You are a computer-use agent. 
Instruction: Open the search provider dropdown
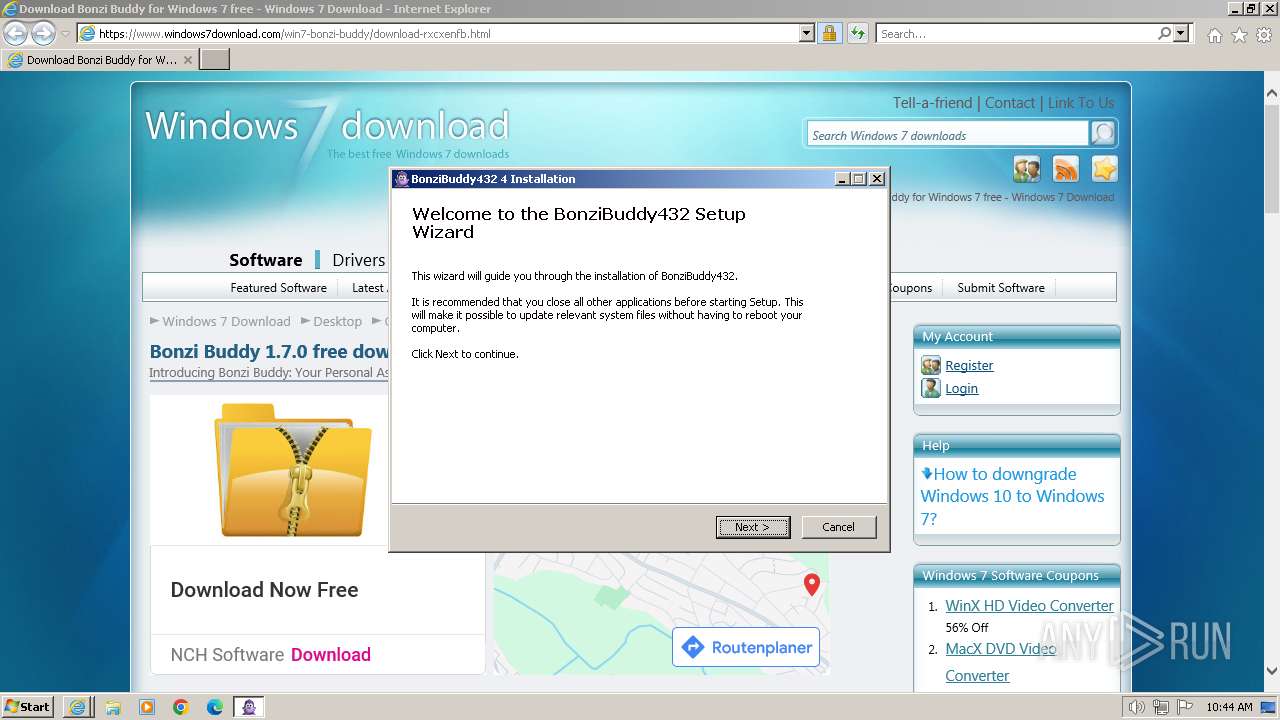(x=1181, y=33)
